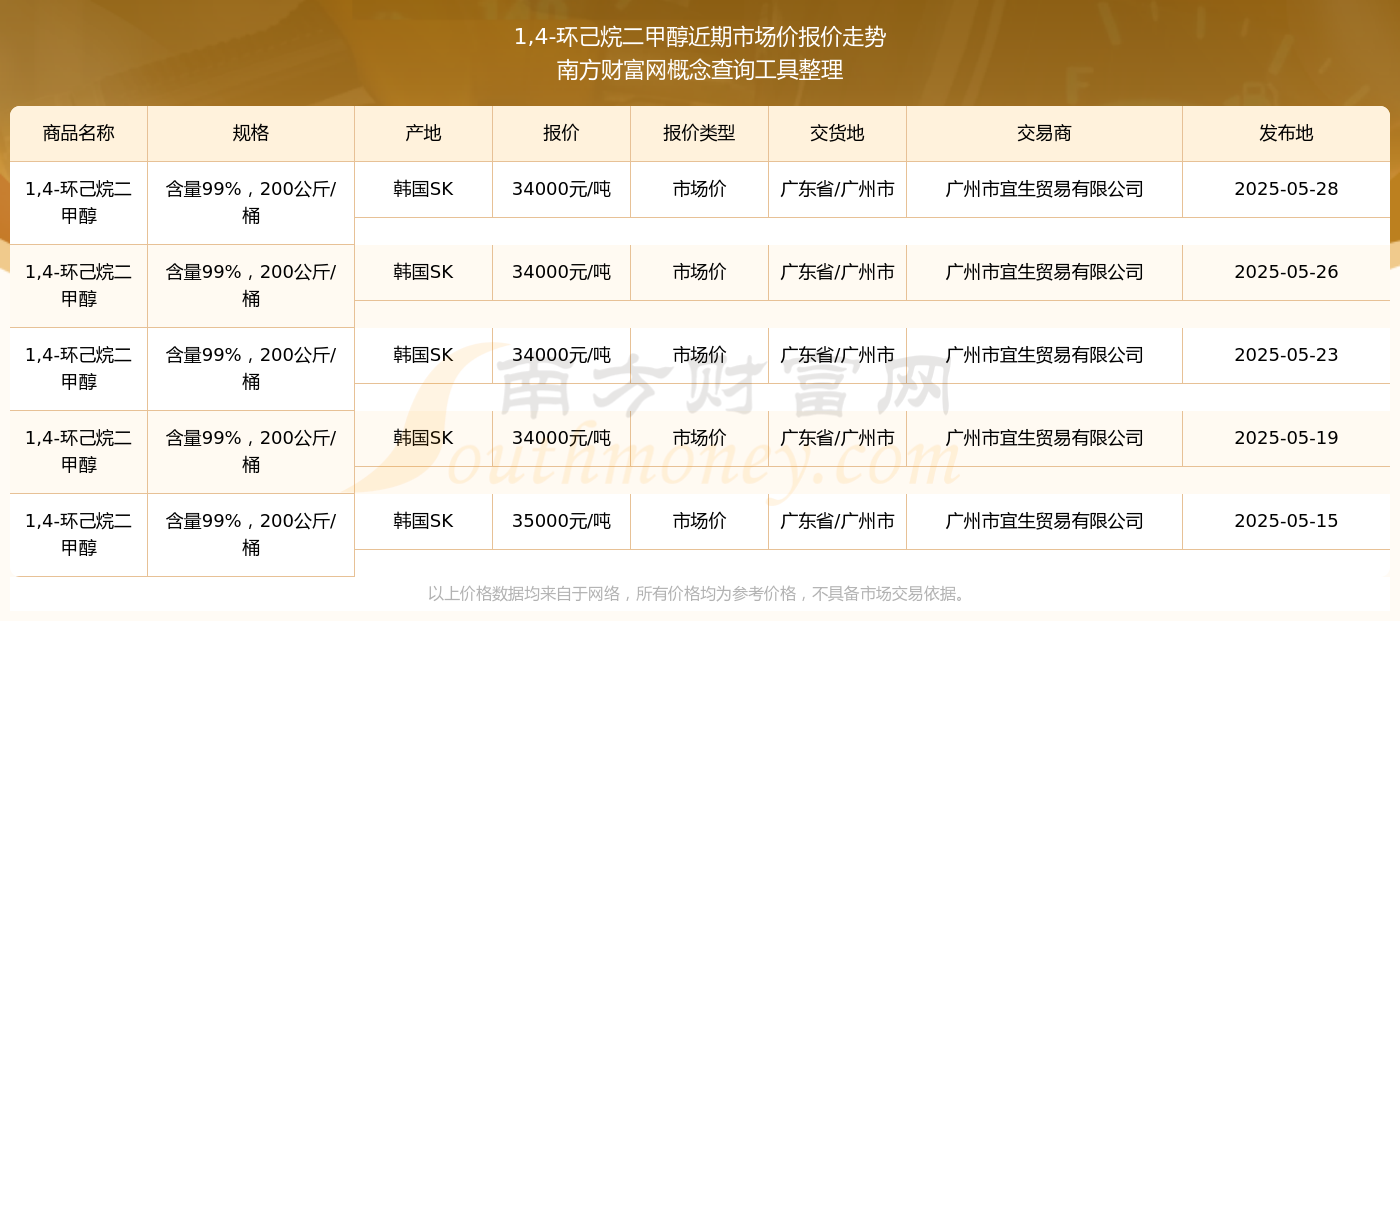Click 韩国SK in the 2025-05-15 row

click(423, 521)
